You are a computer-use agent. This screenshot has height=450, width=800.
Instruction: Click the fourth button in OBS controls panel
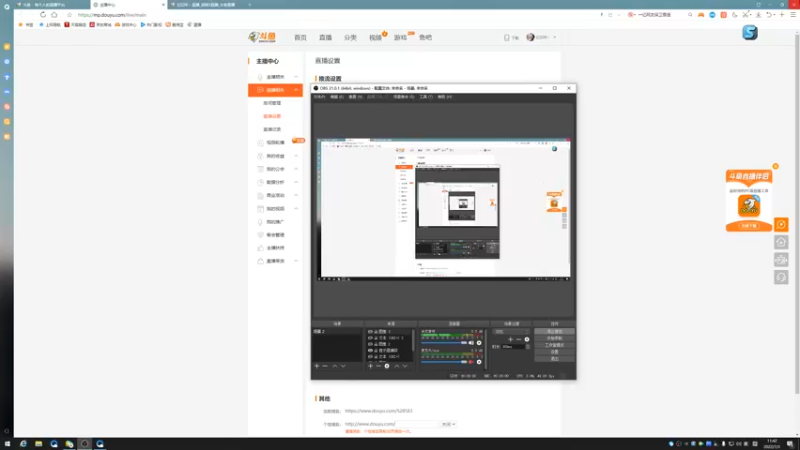click(555, 352)
